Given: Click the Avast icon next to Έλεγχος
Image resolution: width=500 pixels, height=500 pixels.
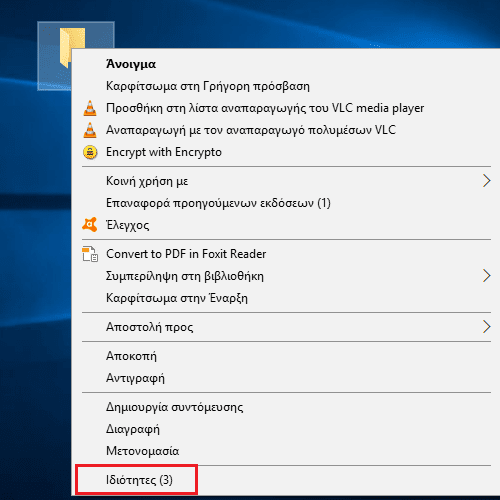Looking at the screenshot, I should click(x=90, y=225).
